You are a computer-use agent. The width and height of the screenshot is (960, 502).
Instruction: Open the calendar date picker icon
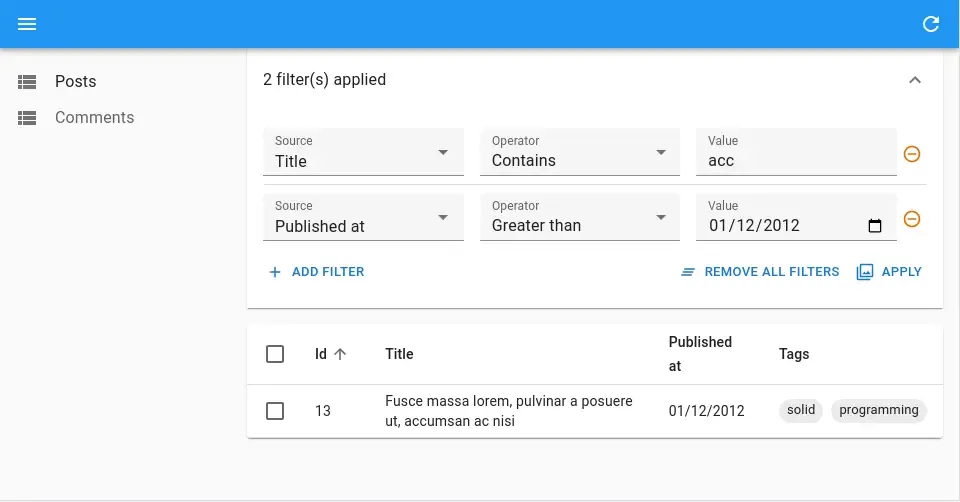pyautogui.click(x=875, y=226)
